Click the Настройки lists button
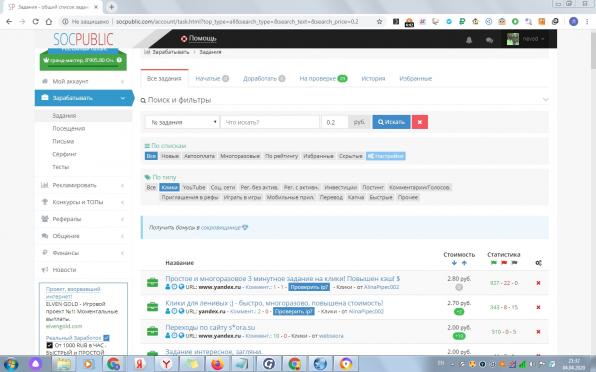The image size is (596, 372). pyautogui.click(x=386, y=156)
